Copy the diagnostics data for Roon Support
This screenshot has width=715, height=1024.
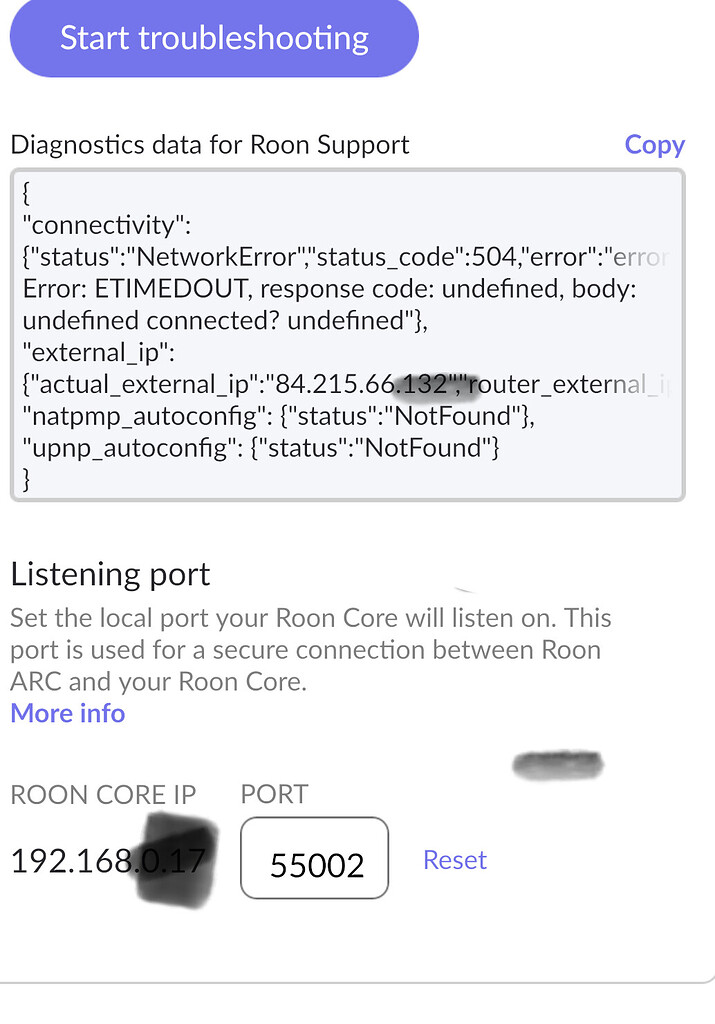tap(654, 144)
